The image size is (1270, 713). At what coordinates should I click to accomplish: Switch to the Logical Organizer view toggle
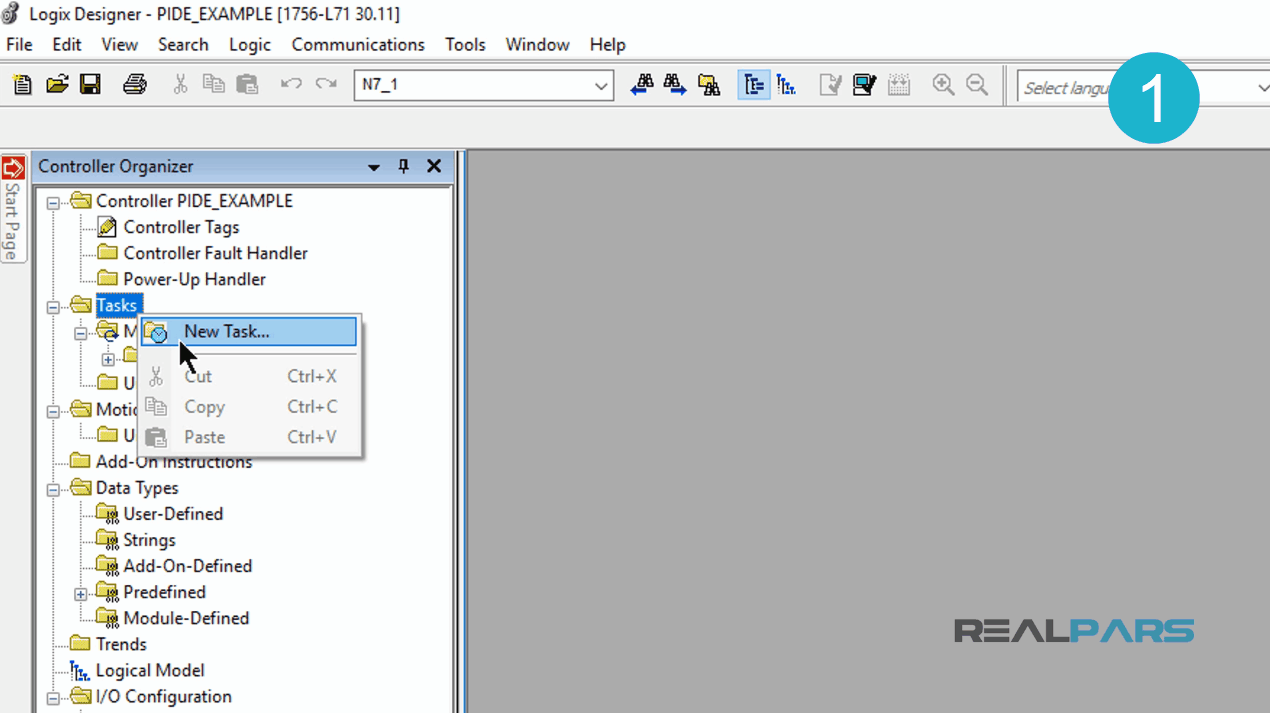[787, 85]
